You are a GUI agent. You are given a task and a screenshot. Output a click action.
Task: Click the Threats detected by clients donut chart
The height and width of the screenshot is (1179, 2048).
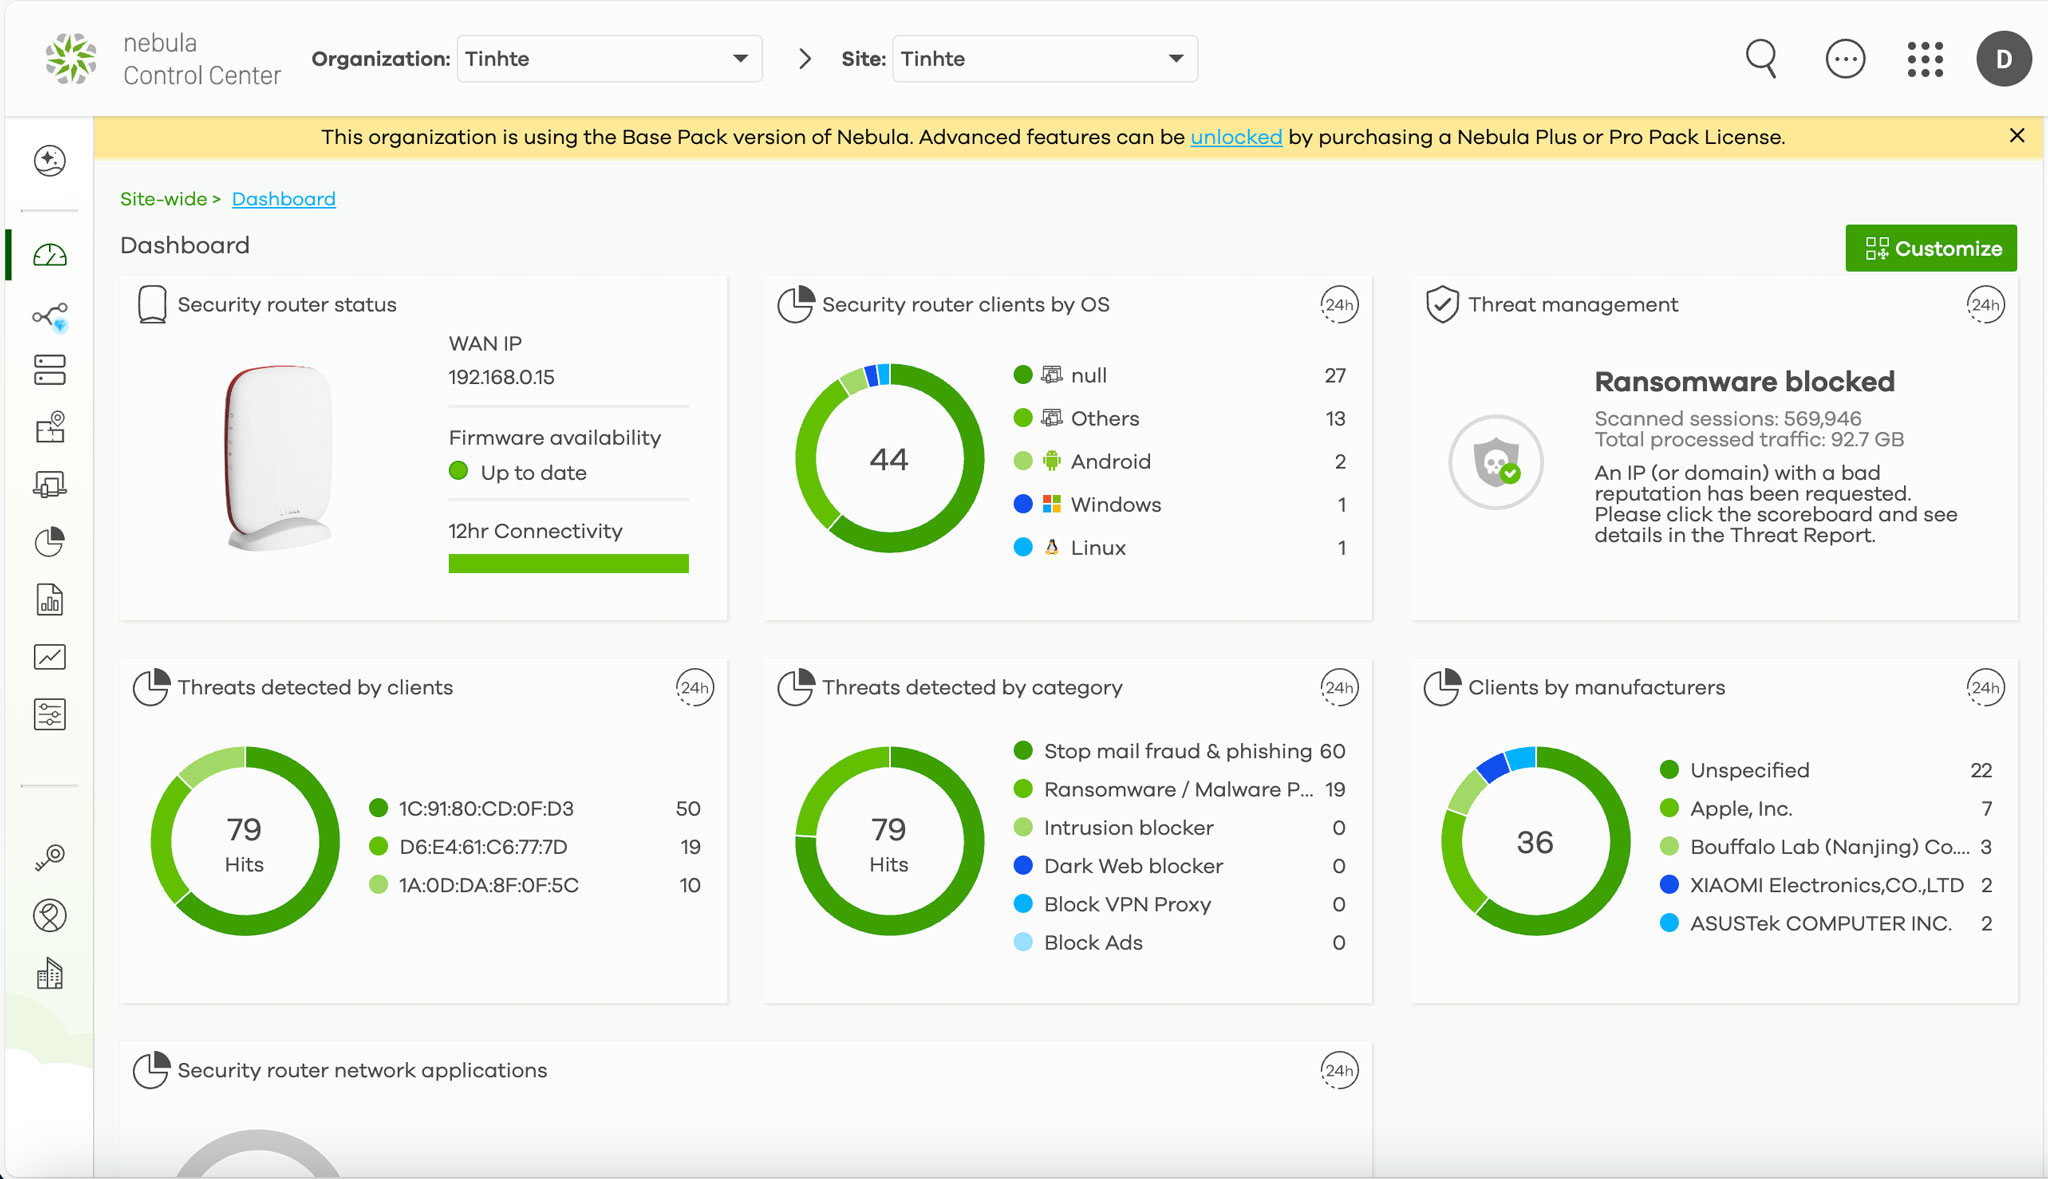tap(245, 841)
